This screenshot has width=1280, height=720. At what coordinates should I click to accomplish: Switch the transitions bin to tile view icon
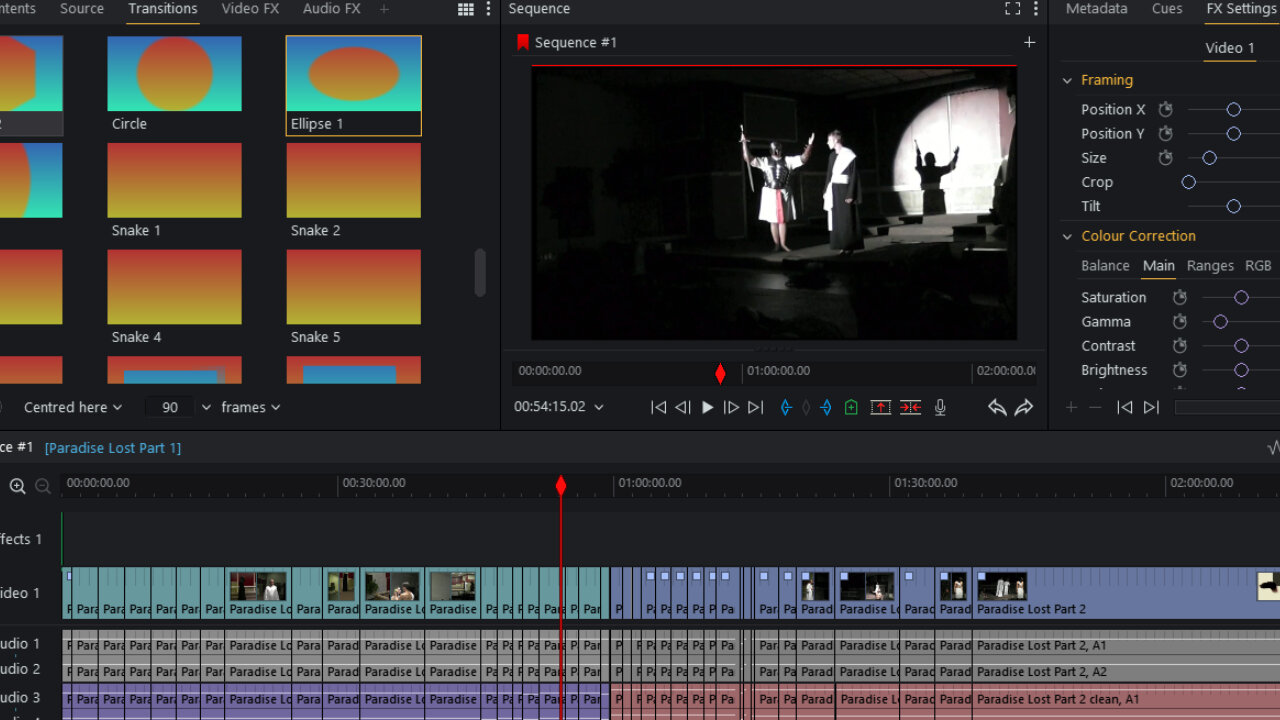point(466,9)
